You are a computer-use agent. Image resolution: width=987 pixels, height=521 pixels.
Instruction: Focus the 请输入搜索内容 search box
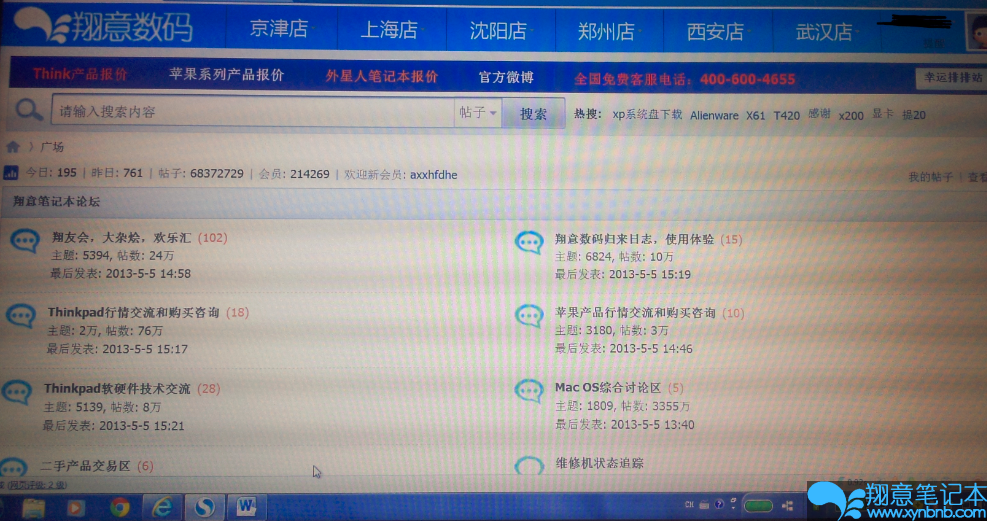[x=252, y=111]
